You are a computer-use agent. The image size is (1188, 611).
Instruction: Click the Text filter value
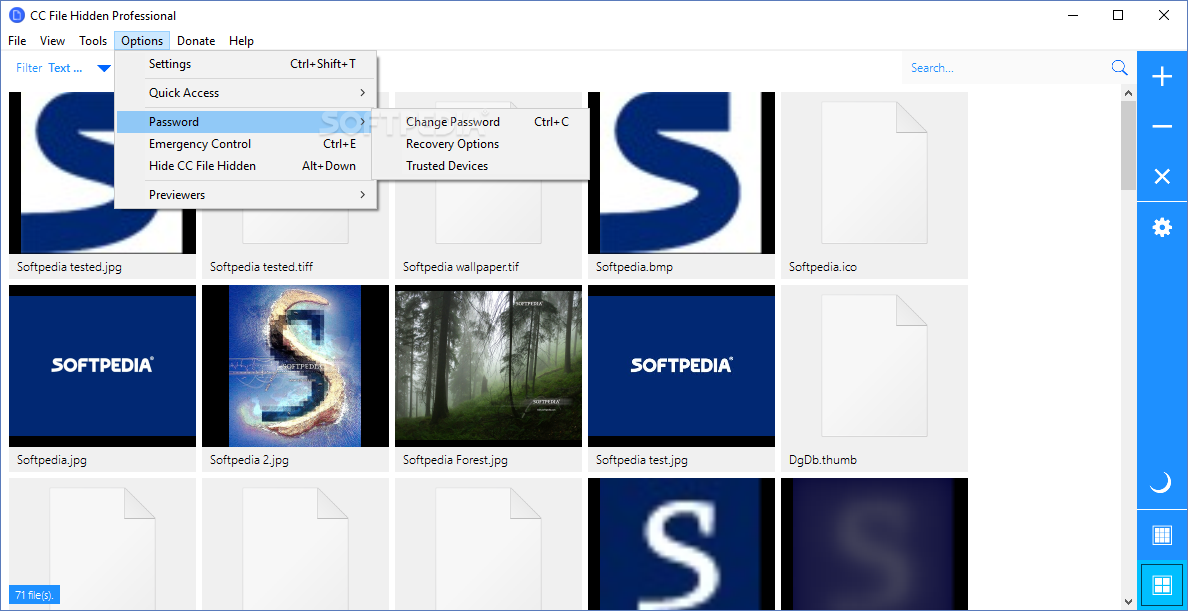point(65,67)
